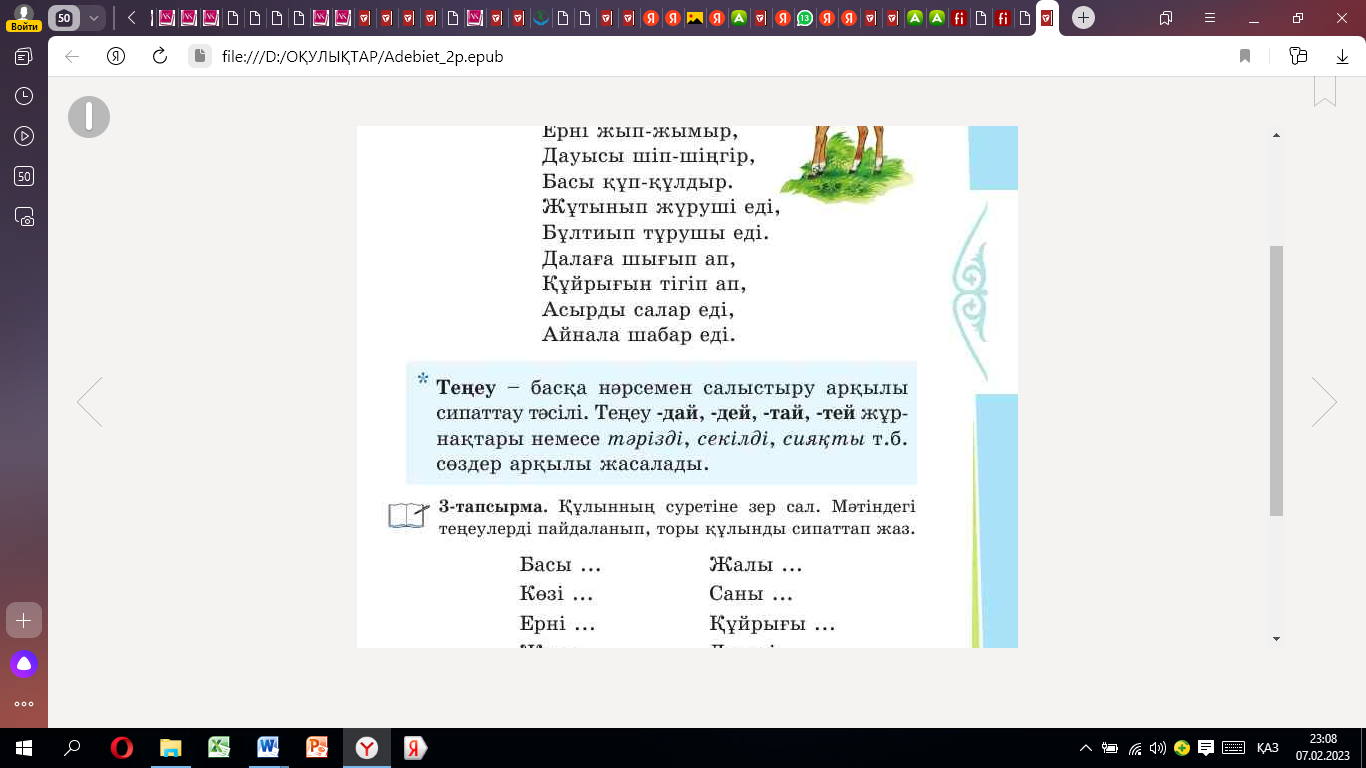Image resolution: width=1366 pixels, height=768 pixels.
Task: Open the sidebar tabs panel icon
Action: [24, 57]
